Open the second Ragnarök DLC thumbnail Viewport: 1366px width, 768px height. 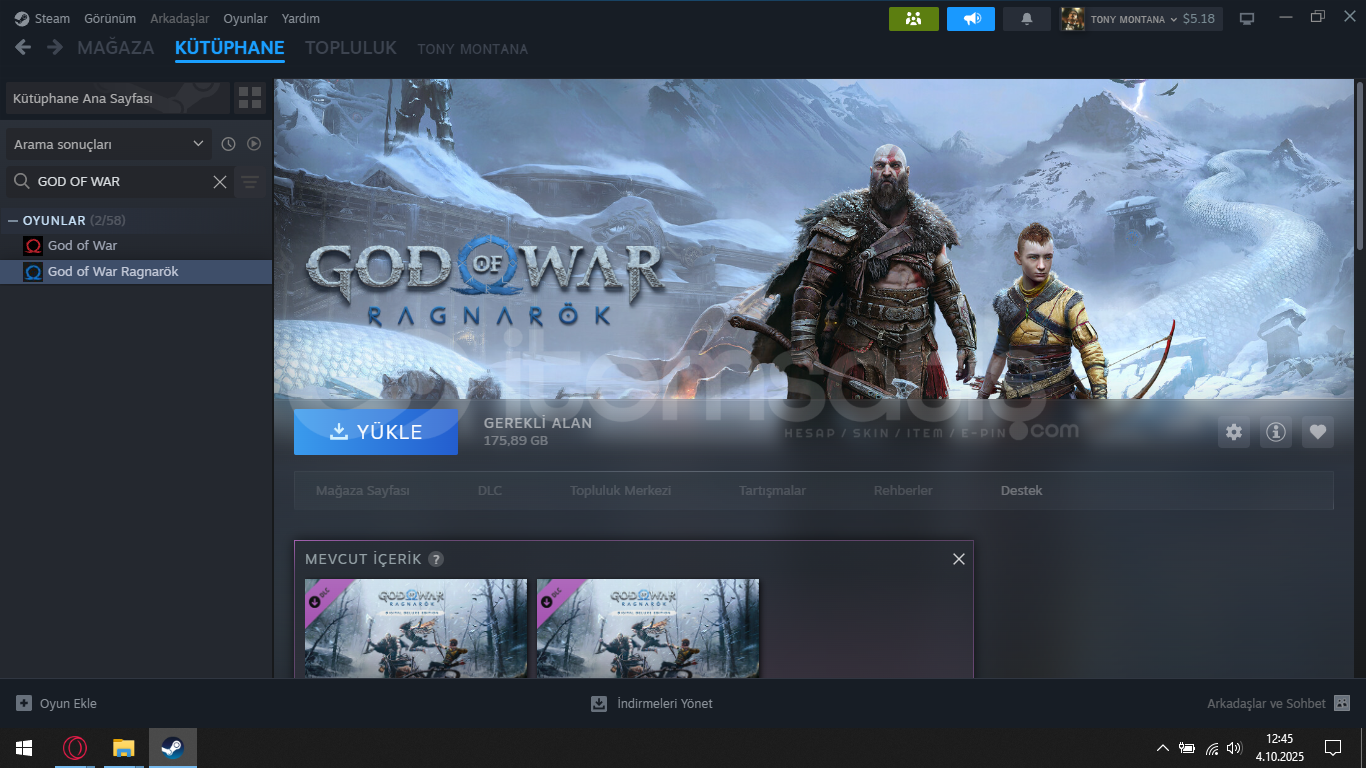pyautogui.click(x=648, y=629)
